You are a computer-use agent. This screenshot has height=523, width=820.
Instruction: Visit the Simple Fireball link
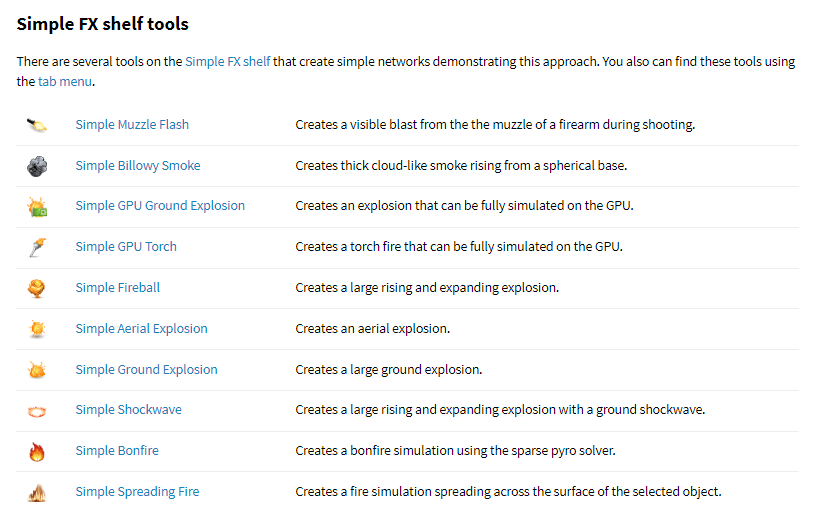(117, 288)
